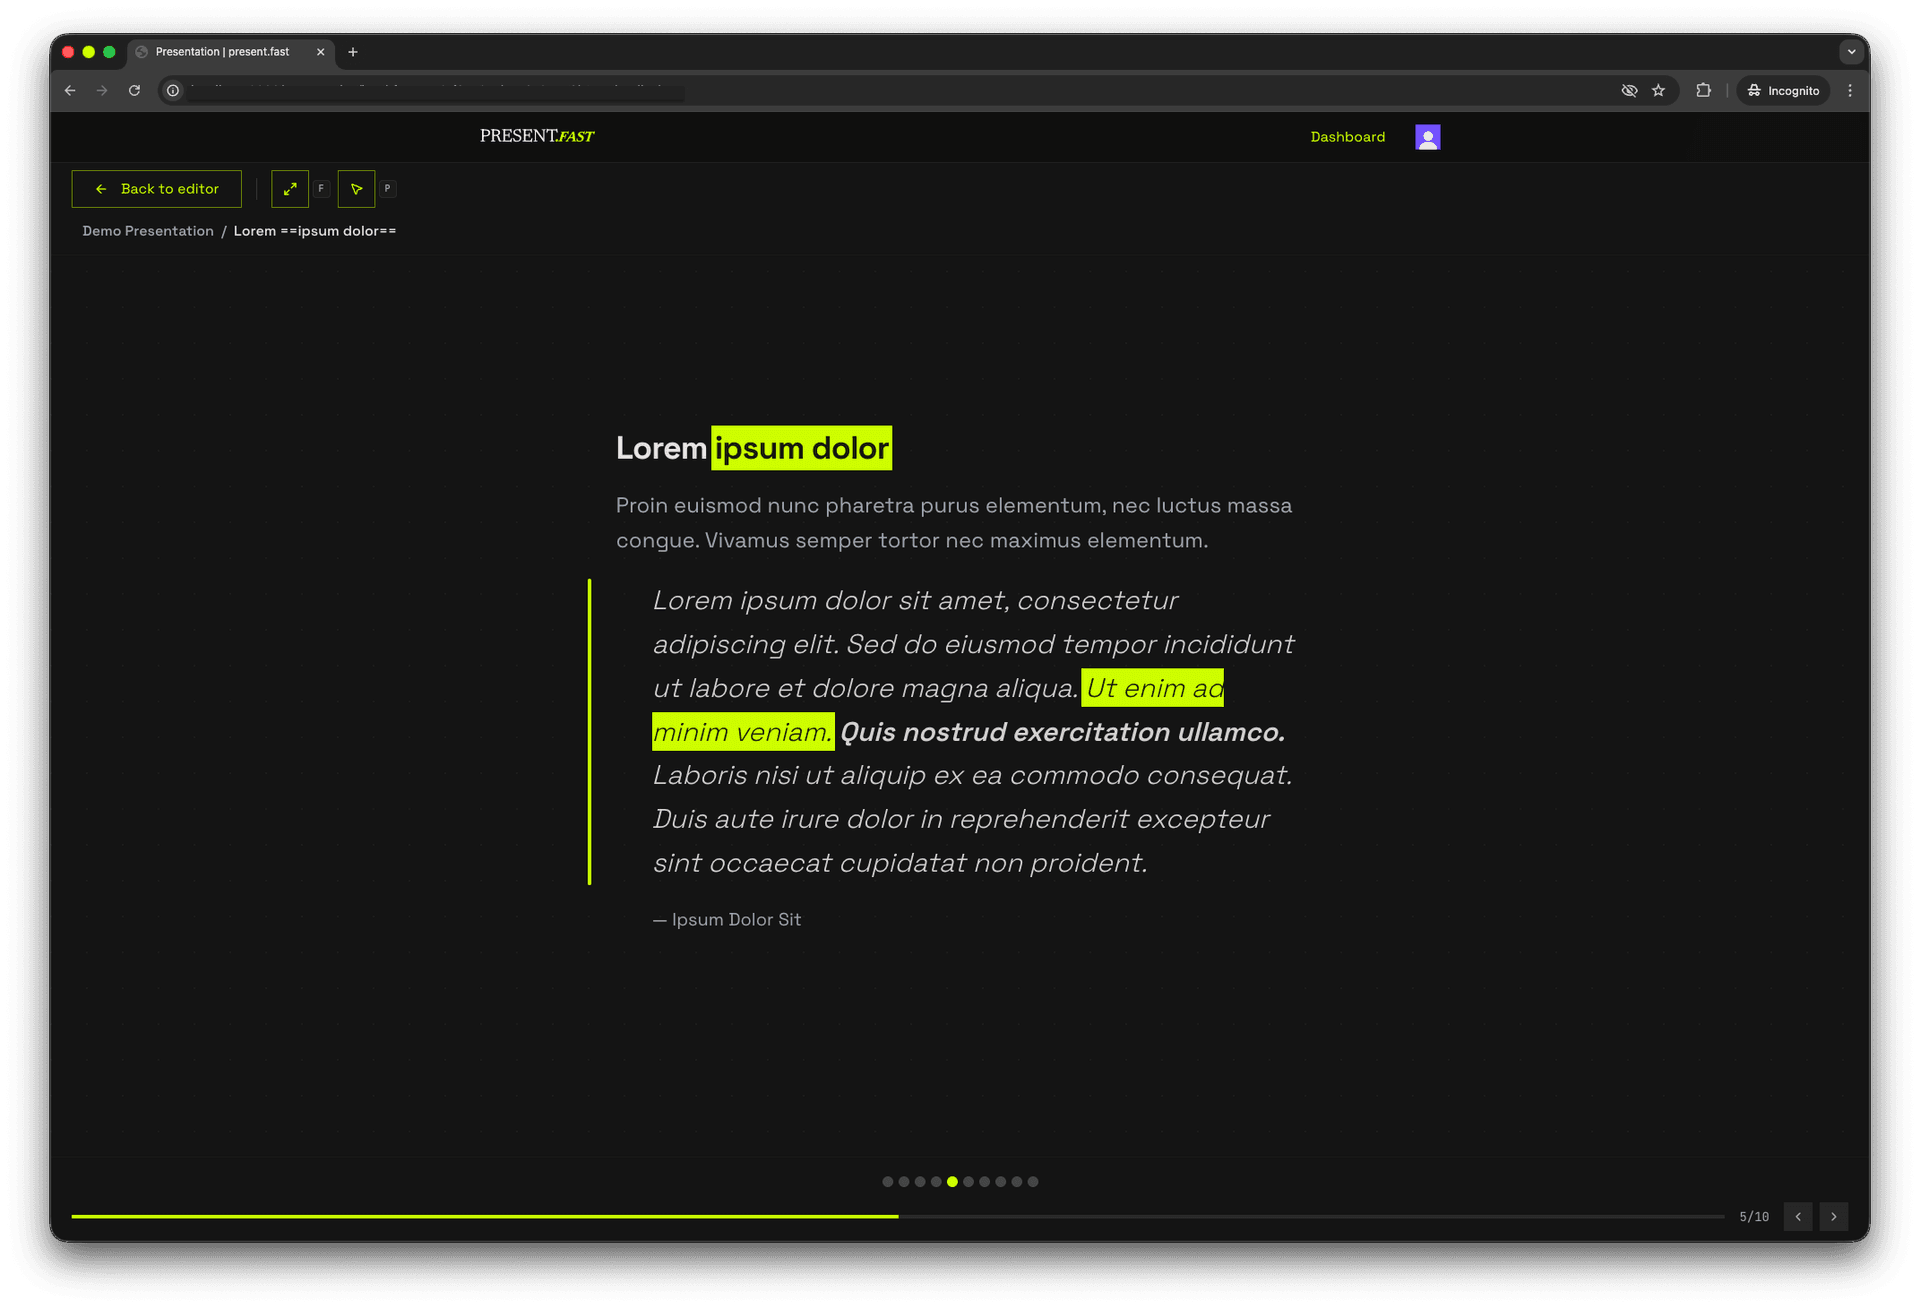Enter fullscreen mode with the expand-arrows icon

pos(290,188)
